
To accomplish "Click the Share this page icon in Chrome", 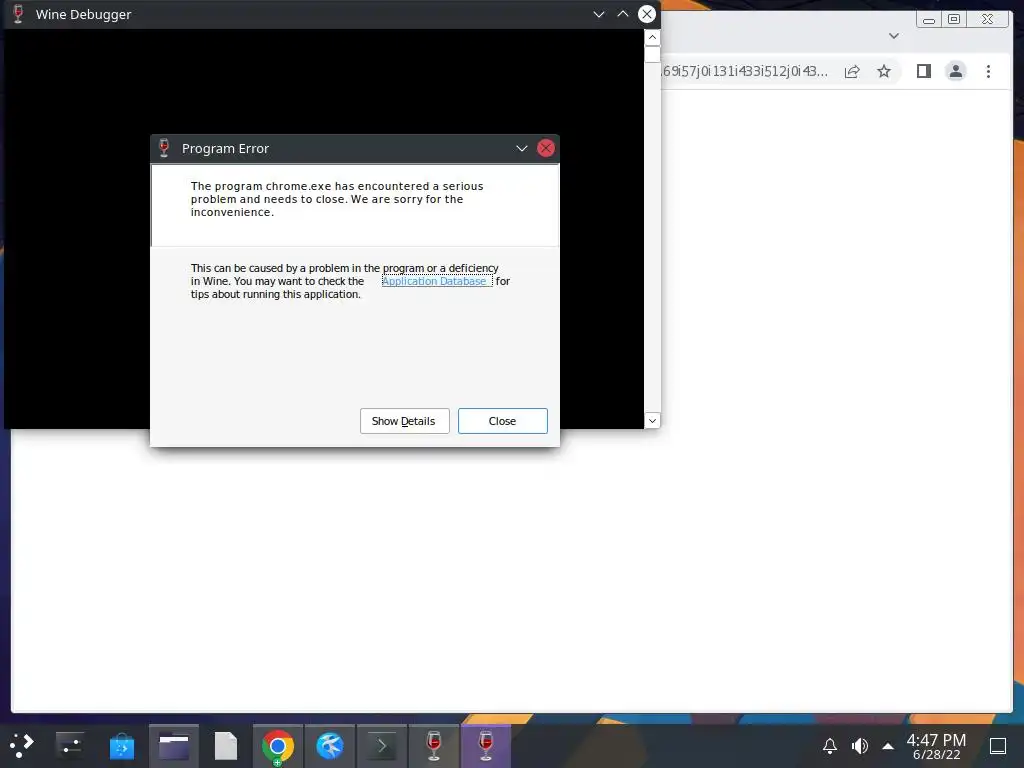I will [x=852, y=71].
